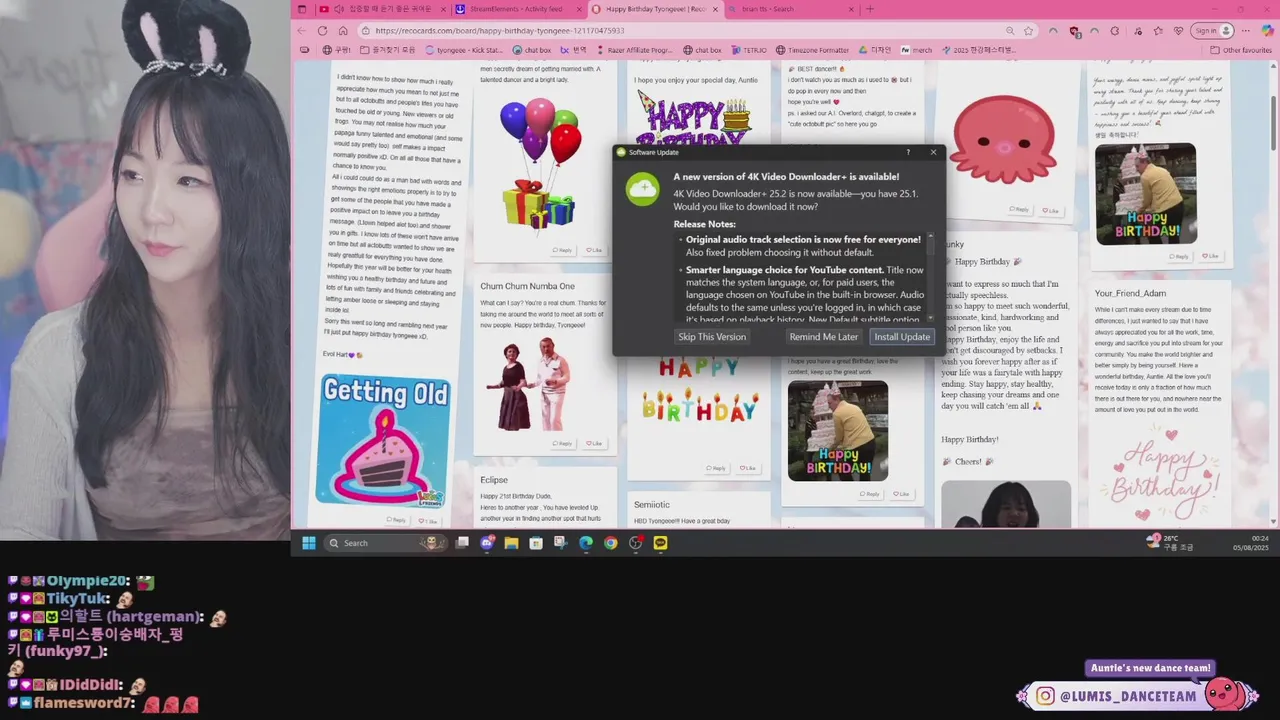Open Task View from taskbar

(x=462, y=543)
